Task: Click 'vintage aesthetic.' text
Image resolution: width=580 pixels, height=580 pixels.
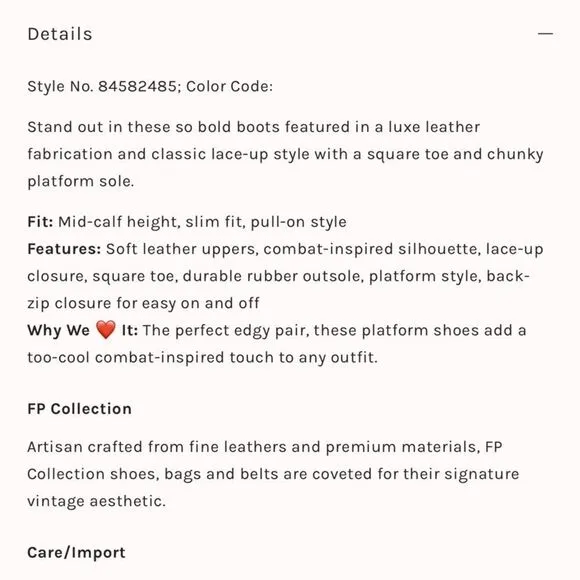Action: coord(97,501)
